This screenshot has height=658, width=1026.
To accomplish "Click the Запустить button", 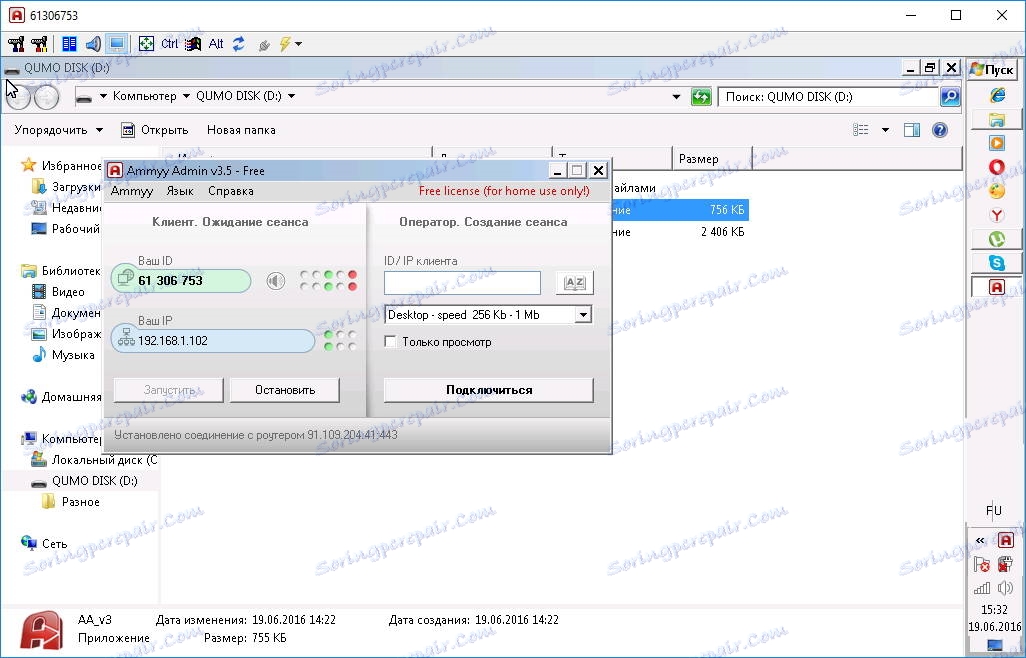I will click(x=169, y=390).
